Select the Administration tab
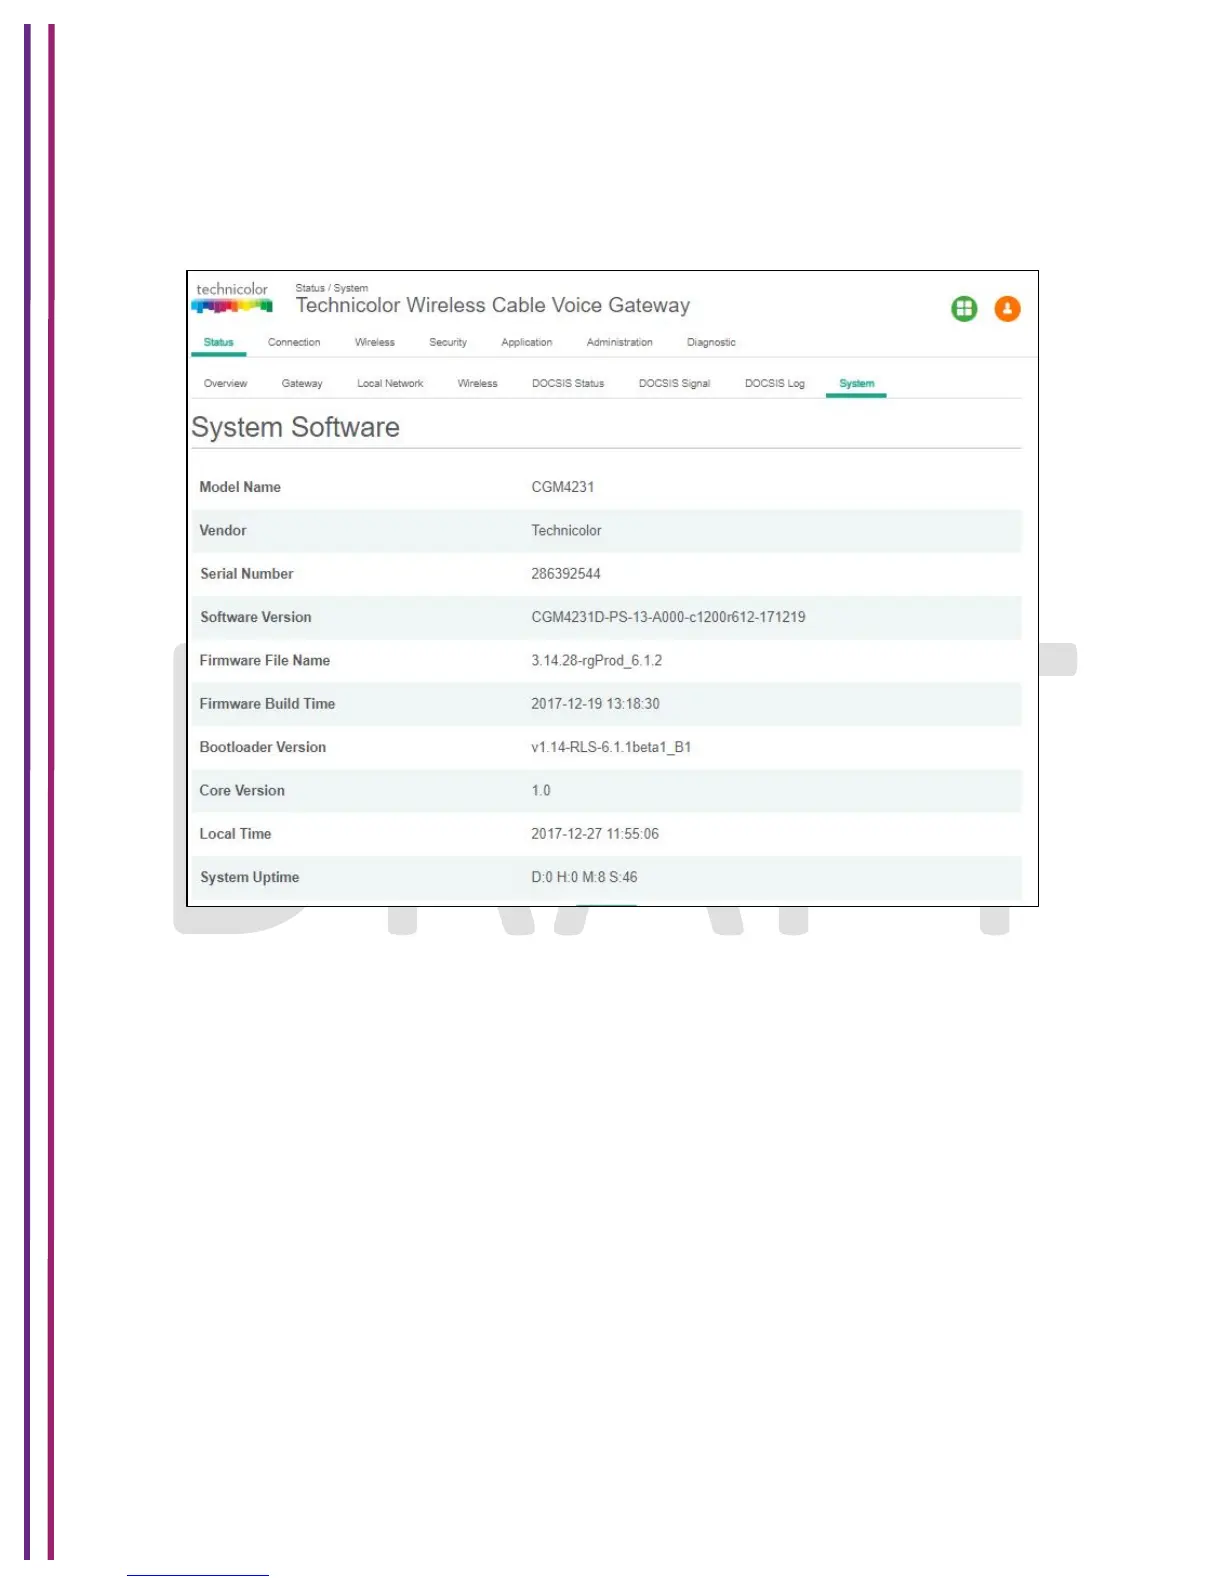This screenshot has width=1224, height=1584. click(x=620, y=342)
